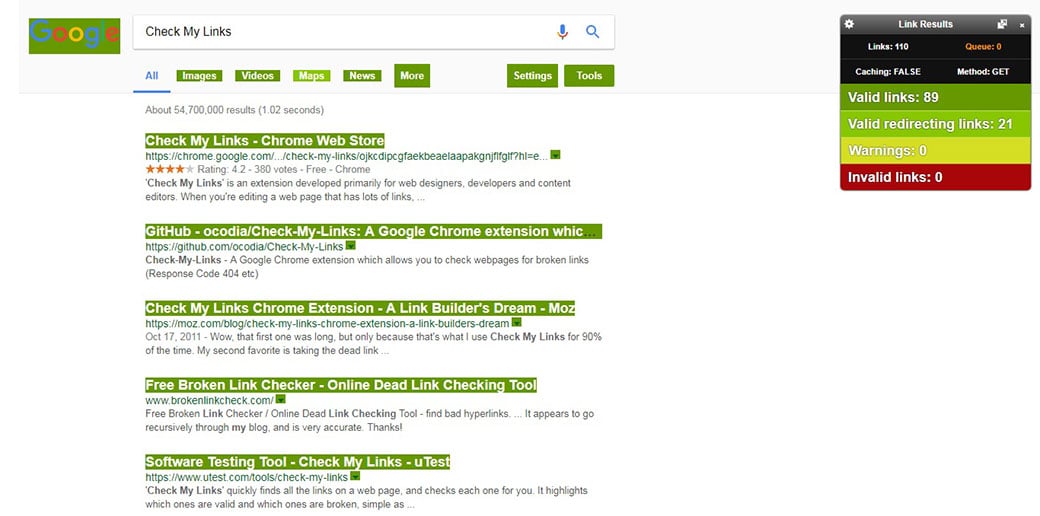Switch to the Videos search tab
Screen dimensions: 1040x516
(257, 76)
